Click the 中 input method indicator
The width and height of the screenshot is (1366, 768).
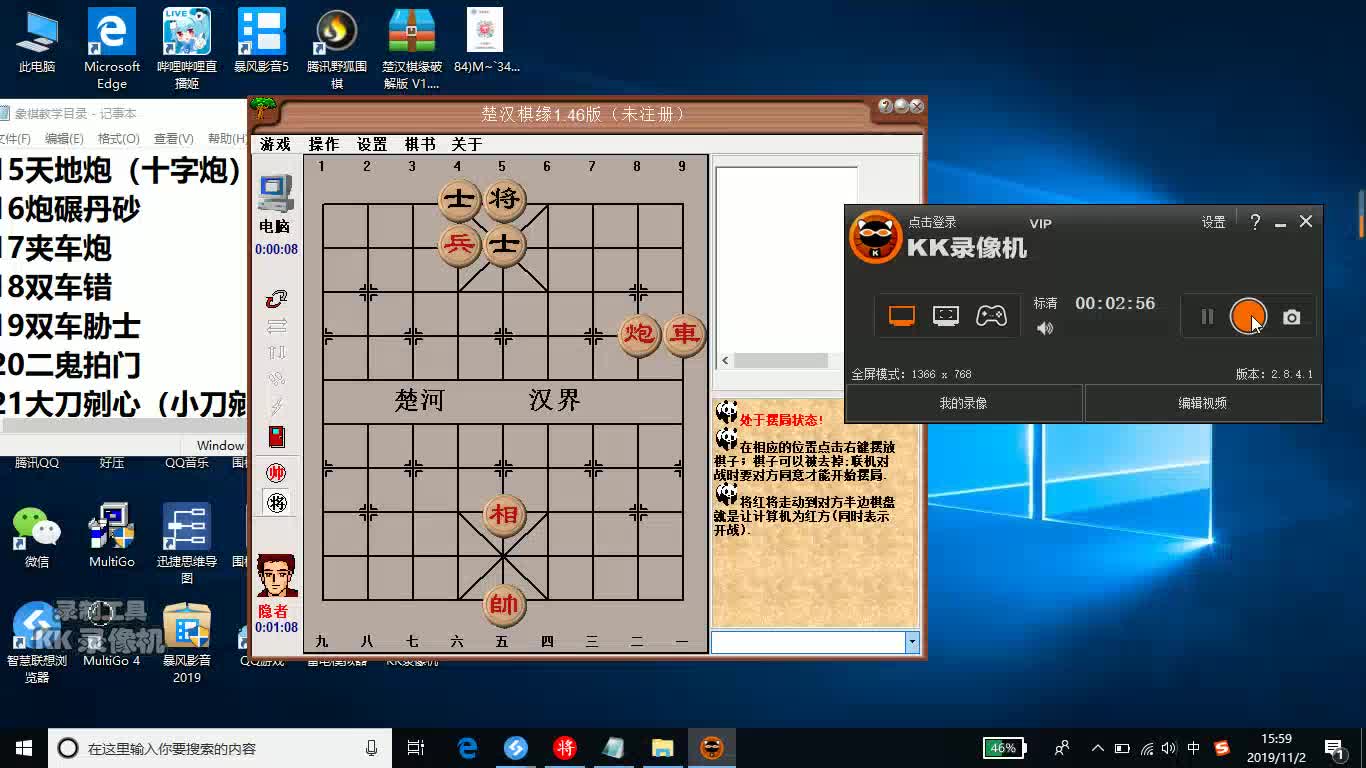(1194, 748)
